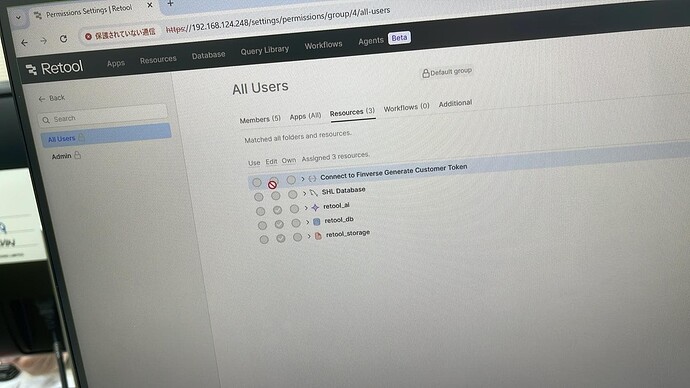The image size is (690, 388).
Task: Click the SHL Database resource icon
Action: (313, 192)
